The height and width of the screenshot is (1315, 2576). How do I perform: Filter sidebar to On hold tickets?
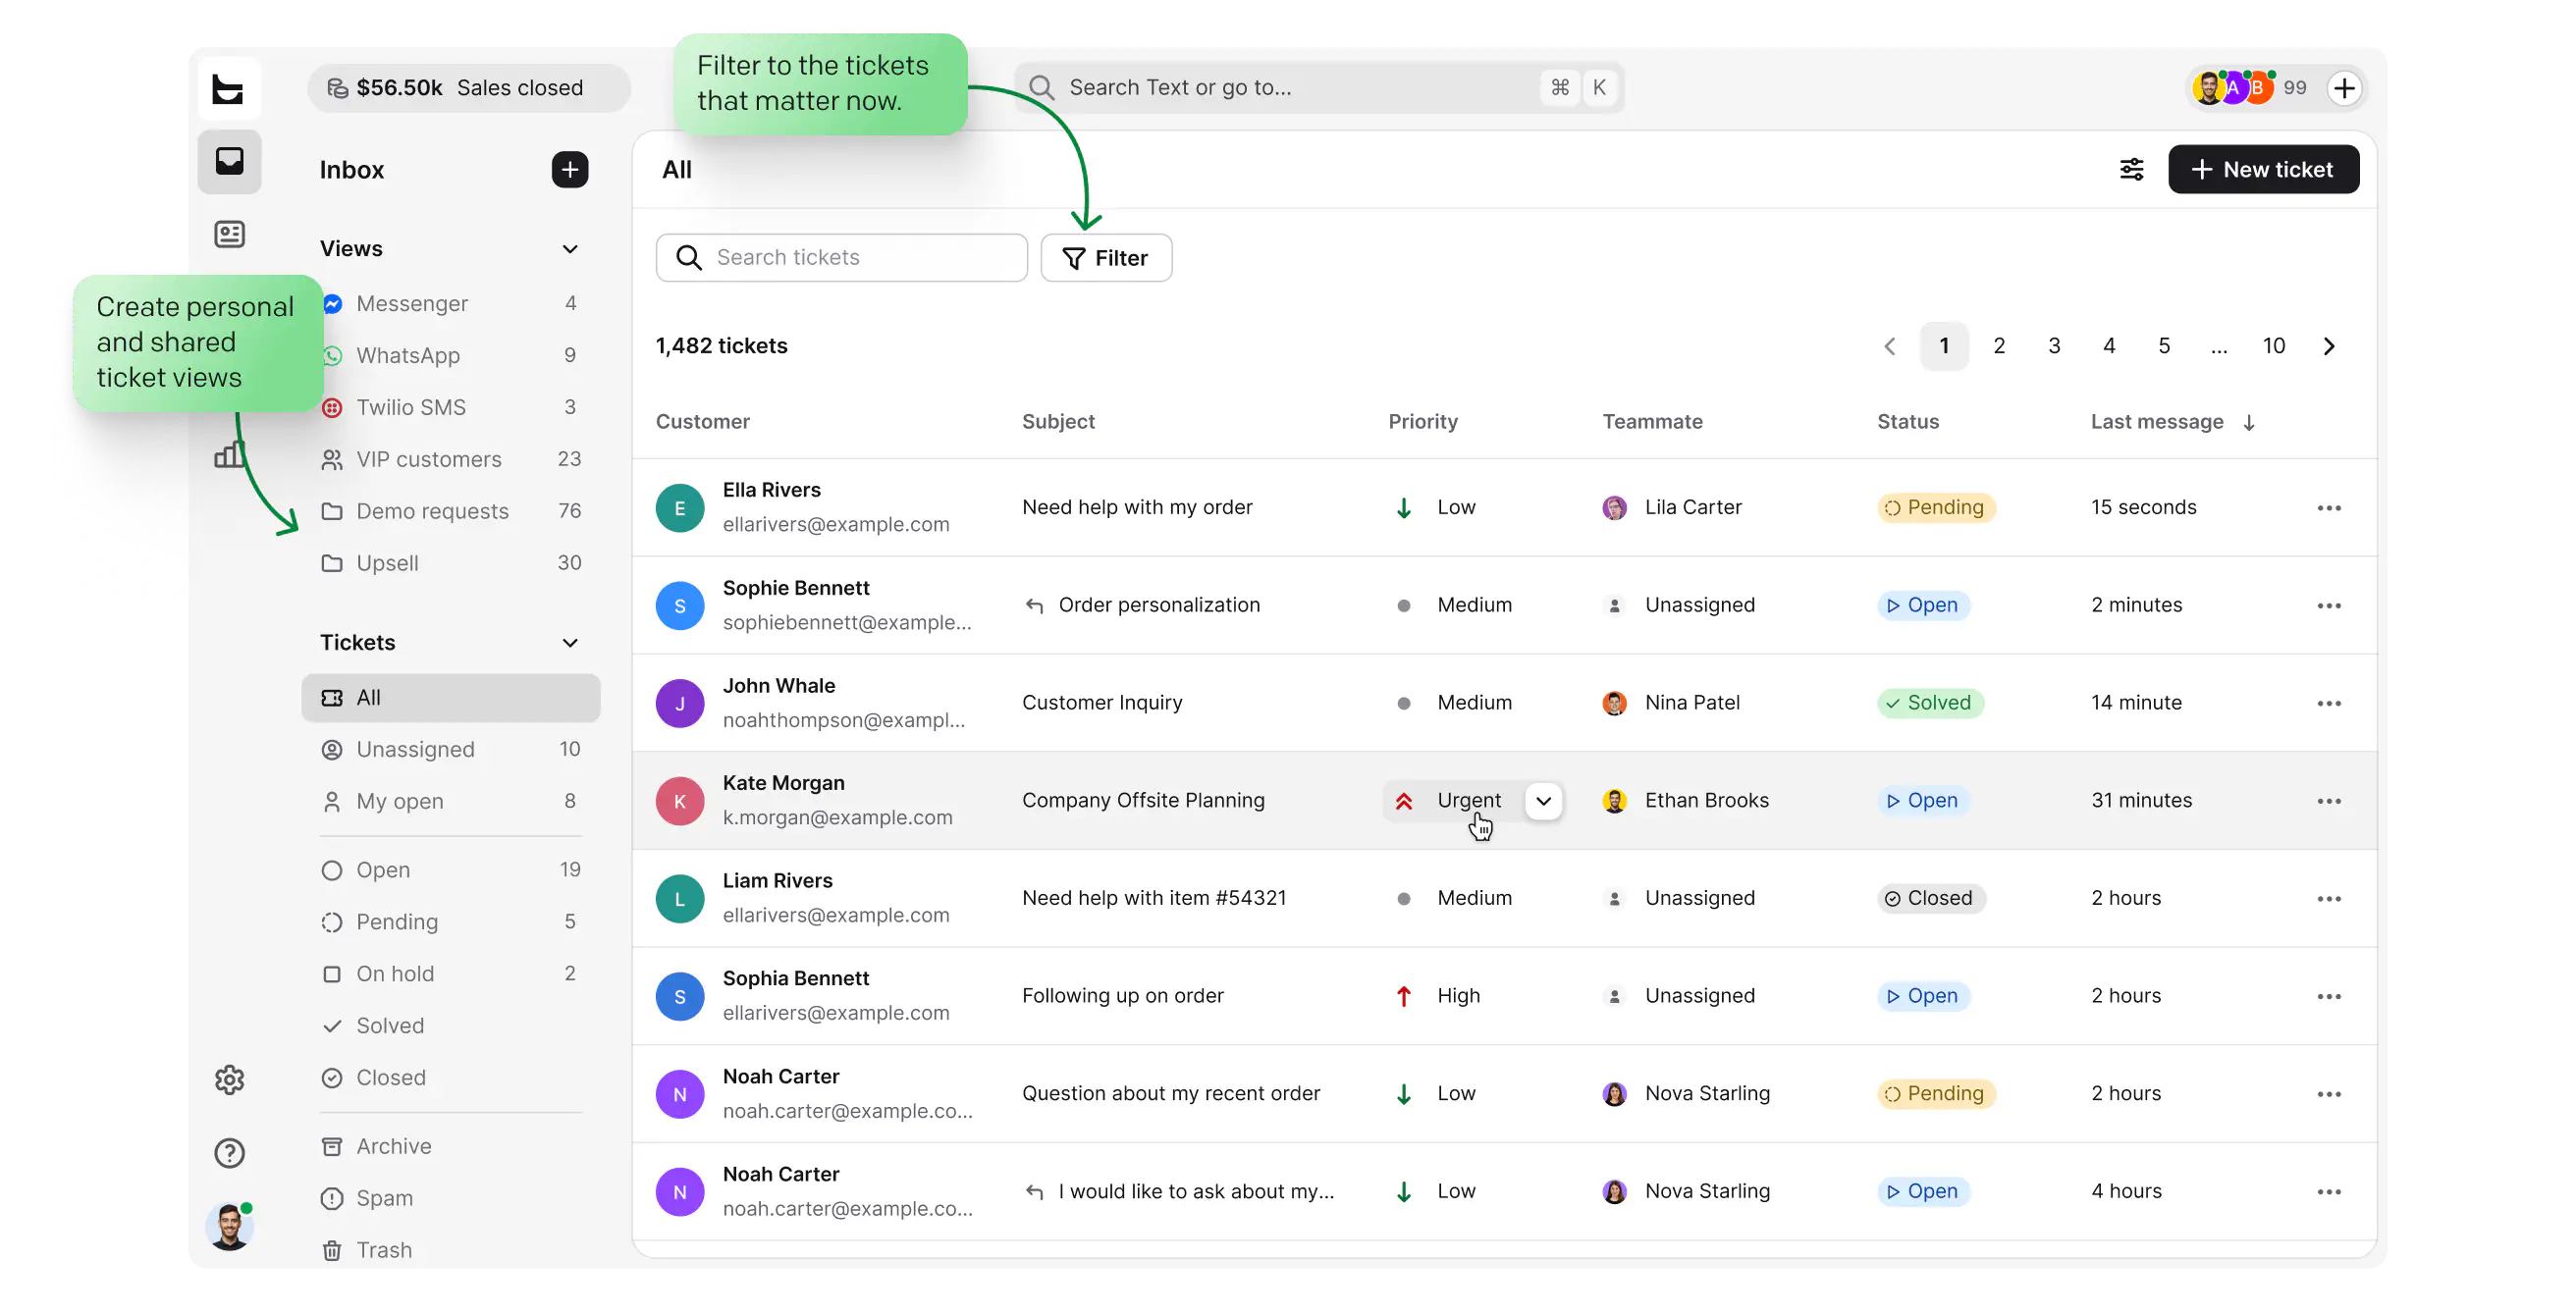pos(451,975)
